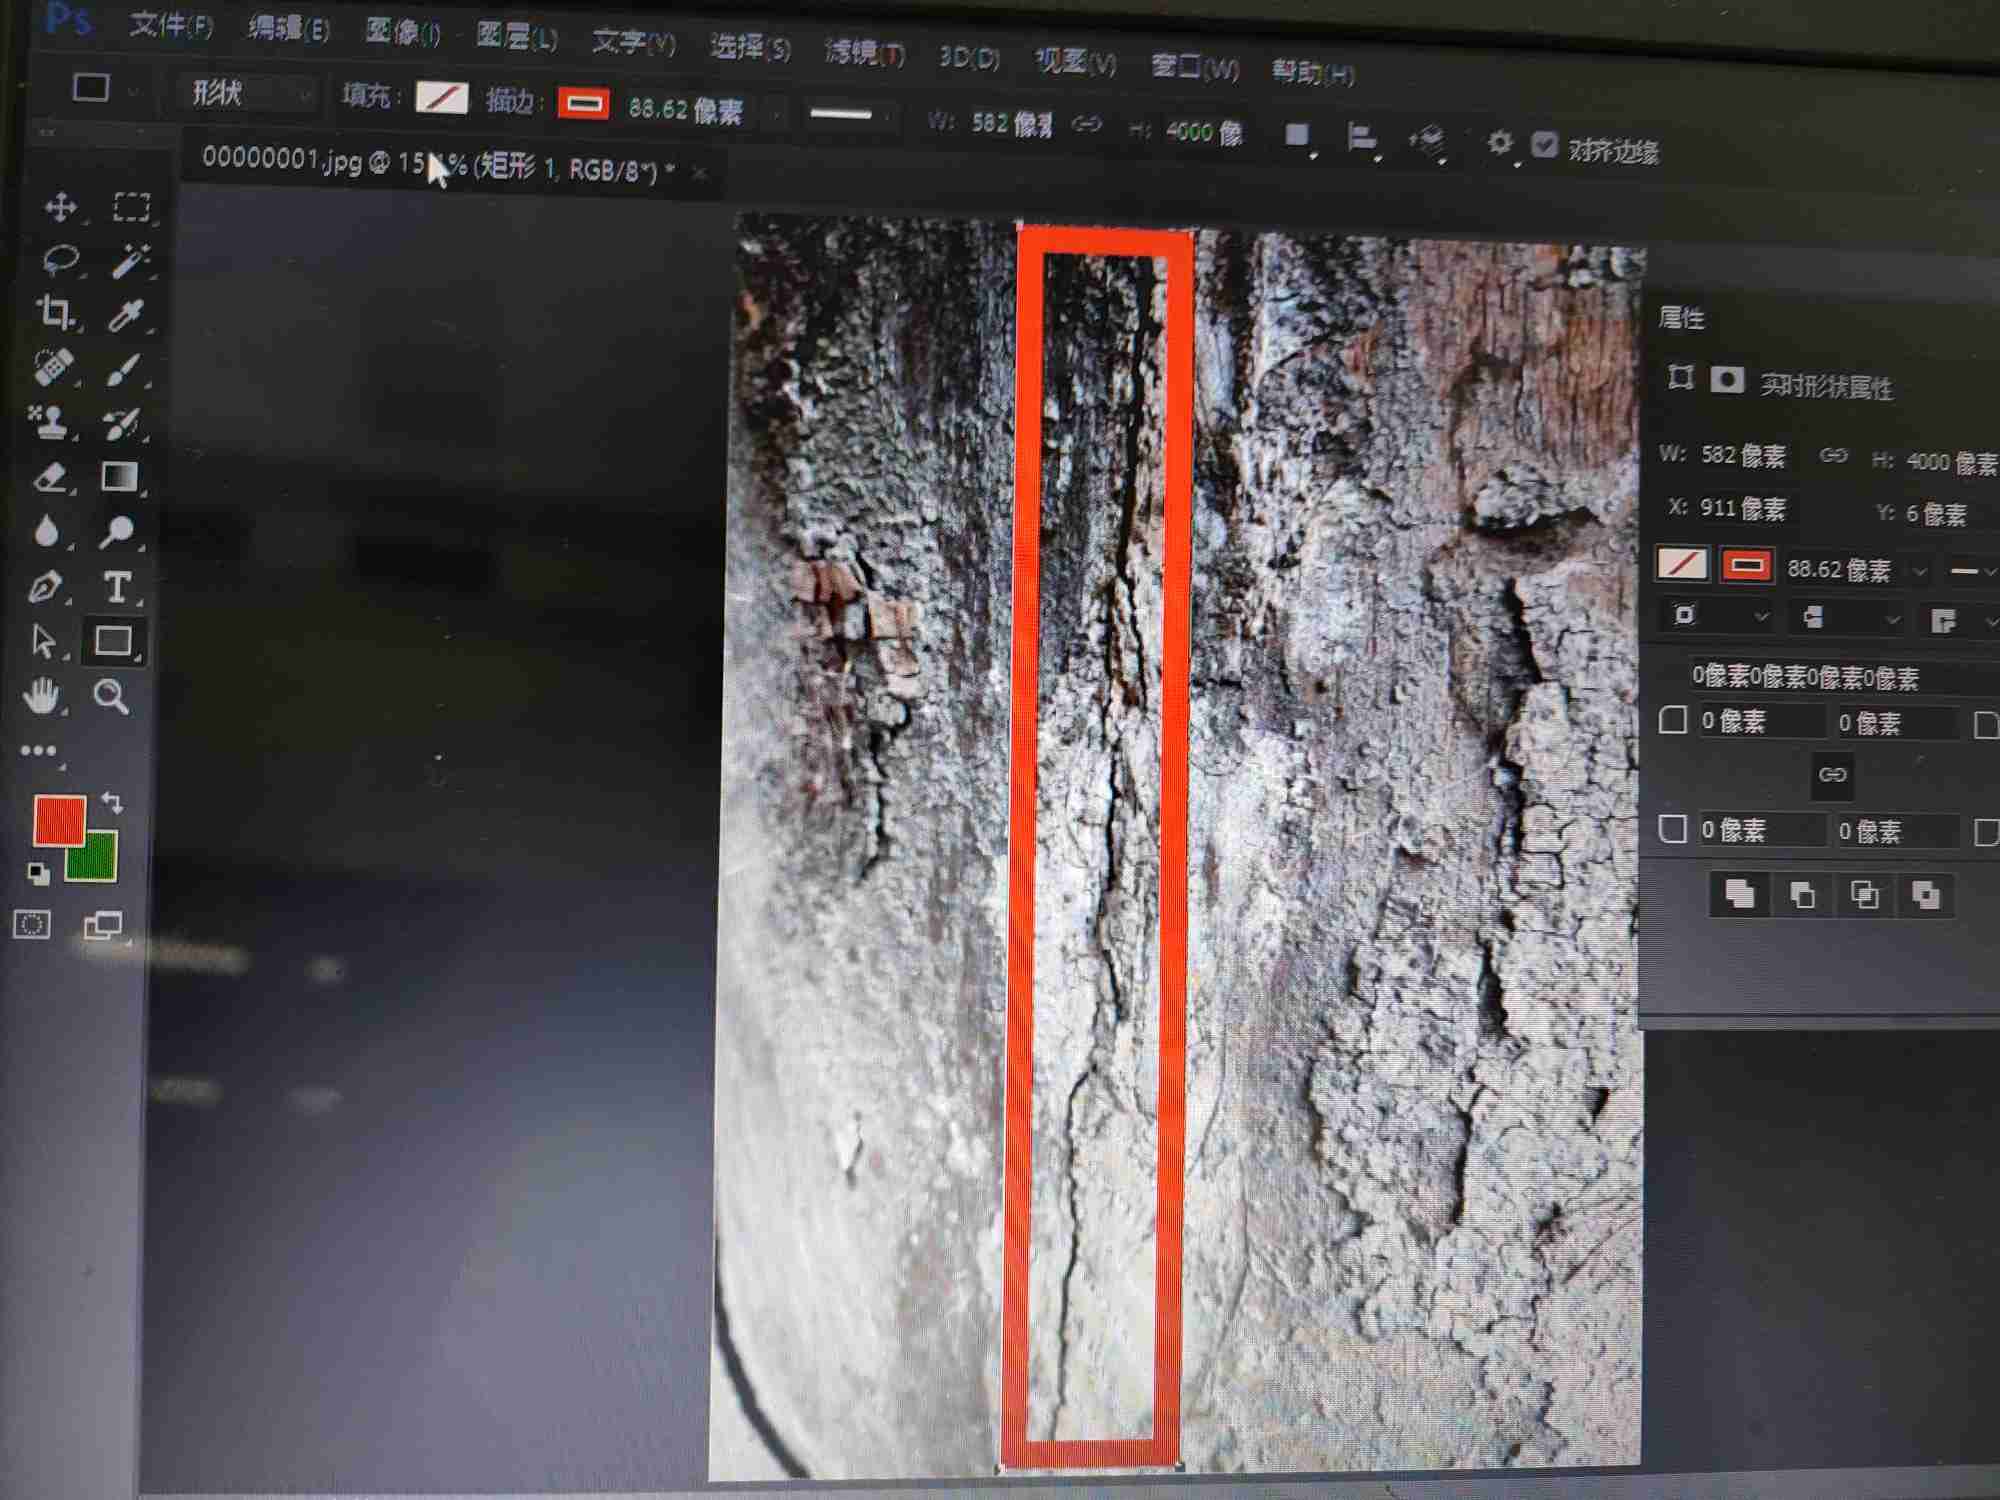Image resolution: width=2000 pixels, height=1500 pixels.
Task: Select the Eyedropper tool
Action: (126, 315)
